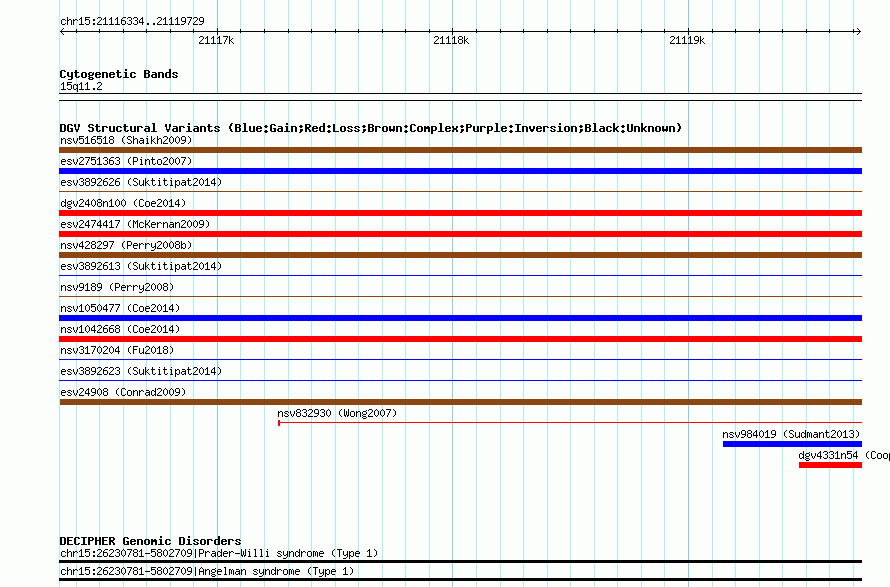Click the 15q11.2 cytogenetic band label
Screen dimensions: 890x587
81,87
